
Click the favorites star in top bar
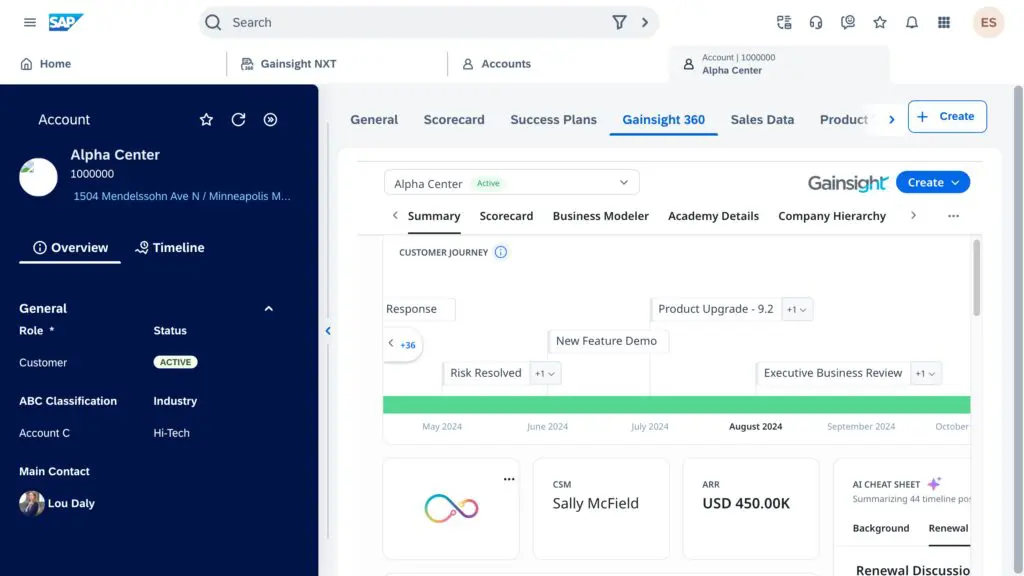879,22
